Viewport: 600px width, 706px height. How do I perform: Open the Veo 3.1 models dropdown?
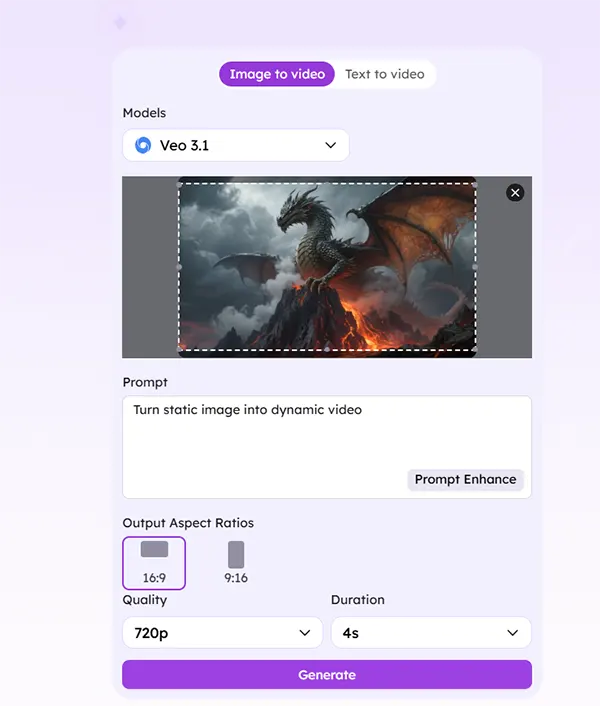point(235,145)
